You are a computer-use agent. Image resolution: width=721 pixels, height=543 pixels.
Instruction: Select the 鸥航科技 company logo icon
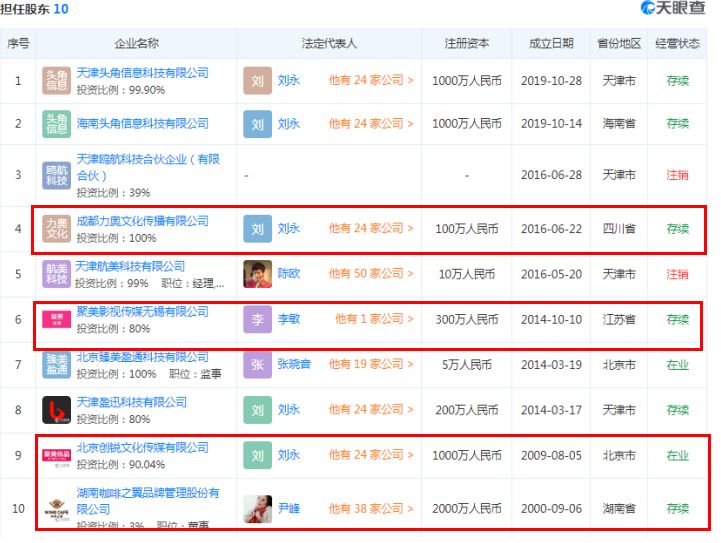(x=57, y=175)
